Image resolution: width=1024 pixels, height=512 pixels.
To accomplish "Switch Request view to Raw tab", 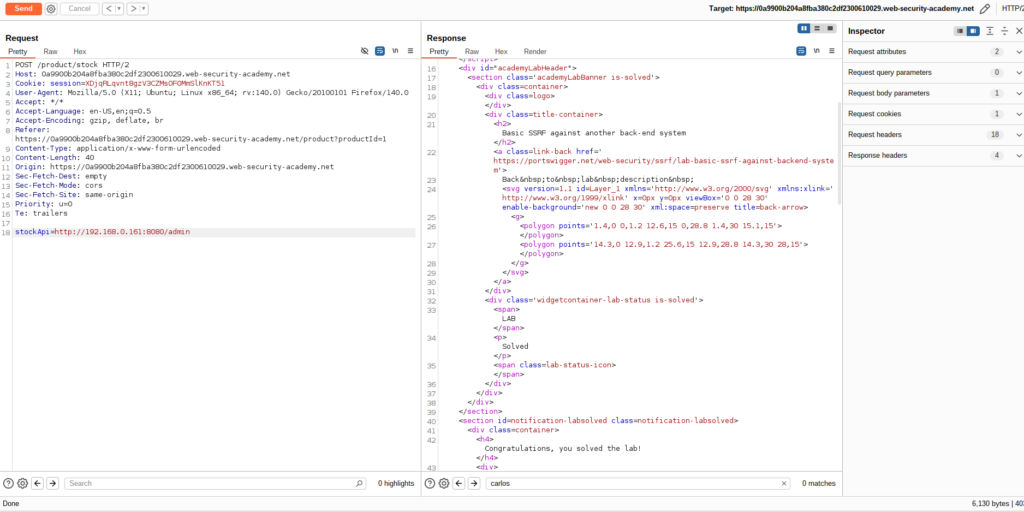I will (x=50, y=51).
